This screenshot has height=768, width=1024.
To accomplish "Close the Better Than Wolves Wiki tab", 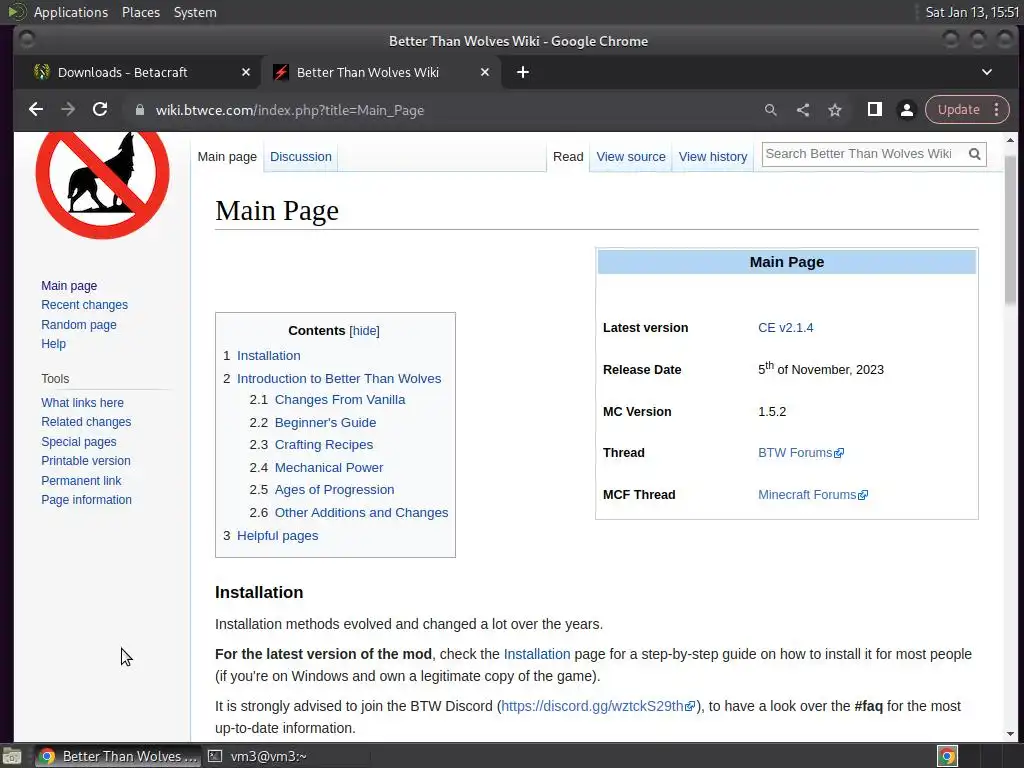I will pos(485,72).
